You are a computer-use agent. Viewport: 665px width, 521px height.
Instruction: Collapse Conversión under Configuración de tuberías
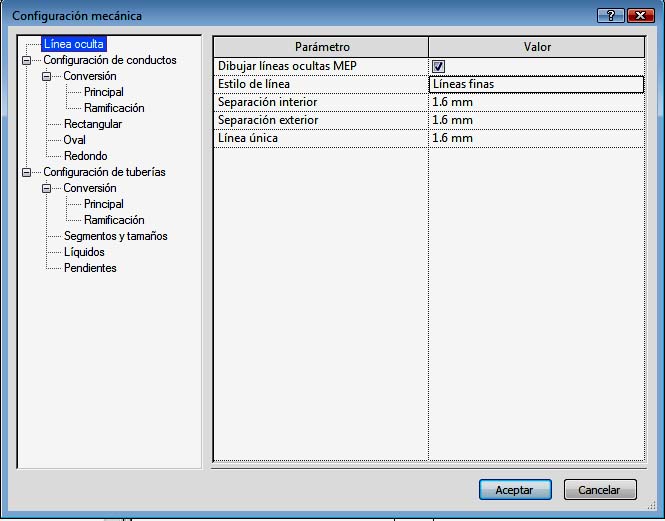pyautogui.click(x=46, y=188)
